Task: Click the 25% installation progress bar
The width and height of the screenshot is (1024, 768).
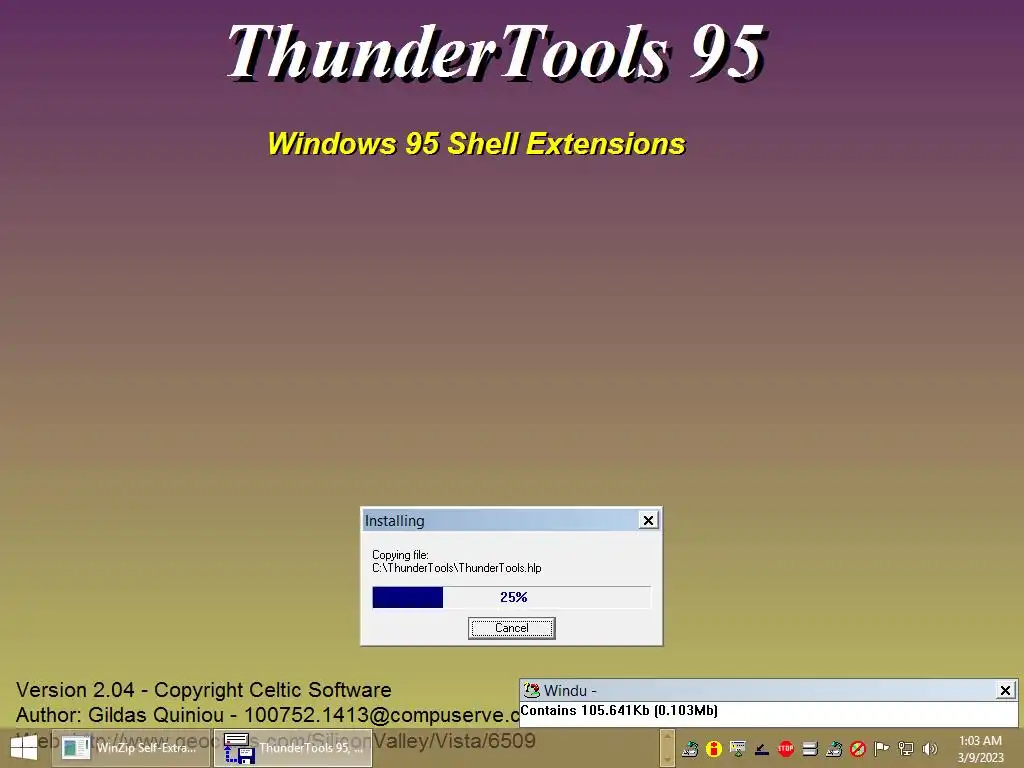Action: click(511, 598)
